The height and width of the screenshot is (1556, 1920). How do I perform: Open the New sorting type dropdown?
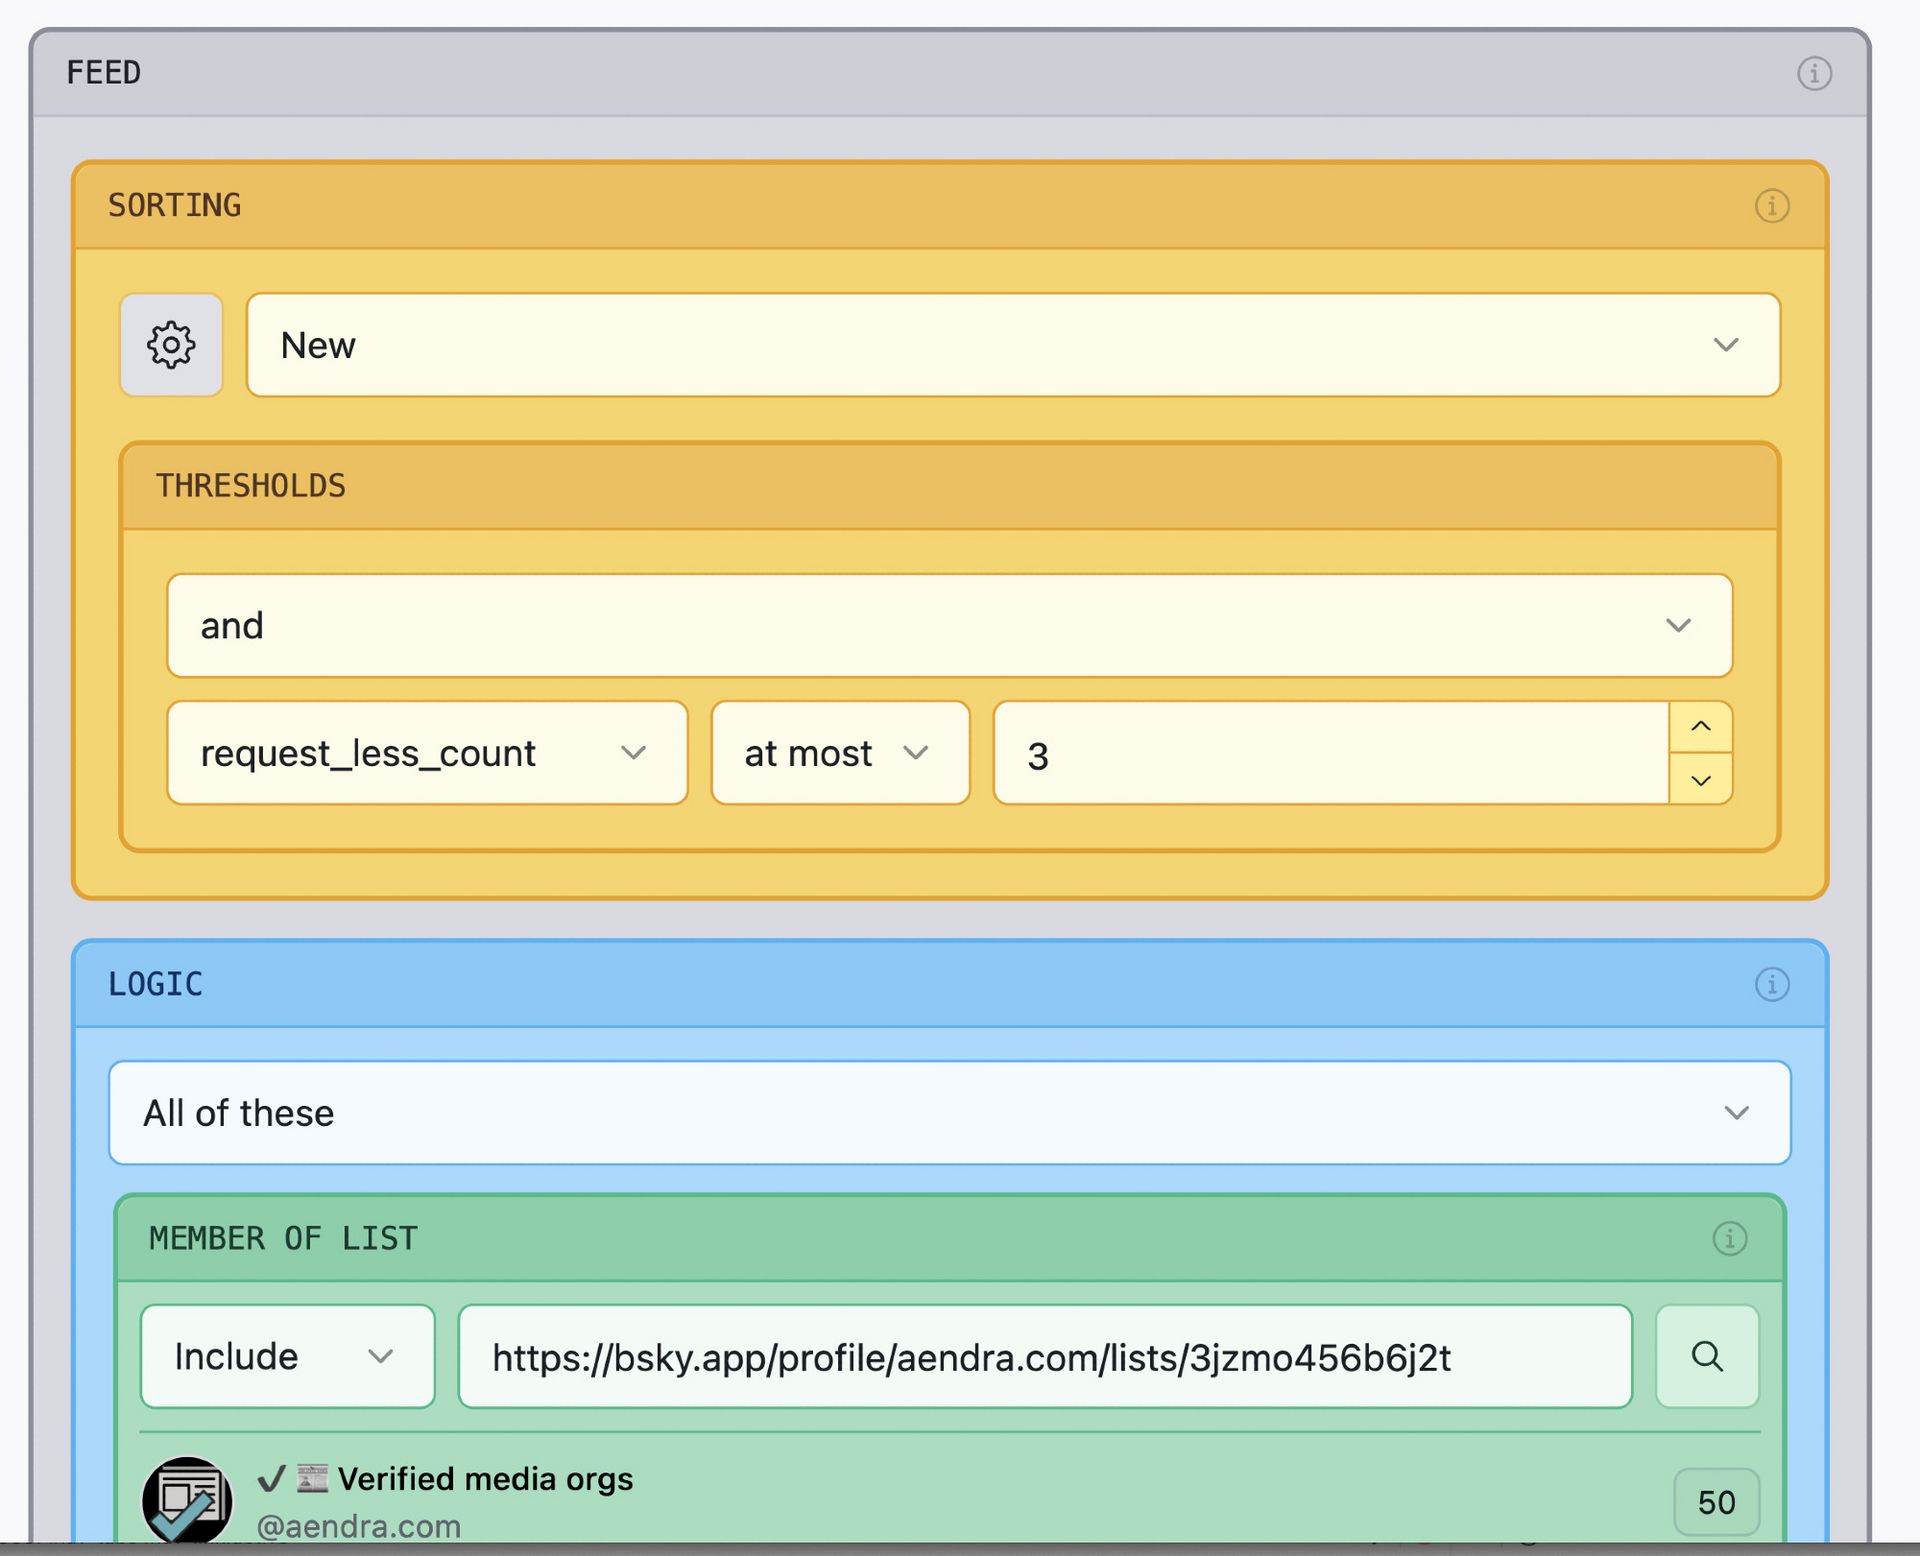point(1012,345)
